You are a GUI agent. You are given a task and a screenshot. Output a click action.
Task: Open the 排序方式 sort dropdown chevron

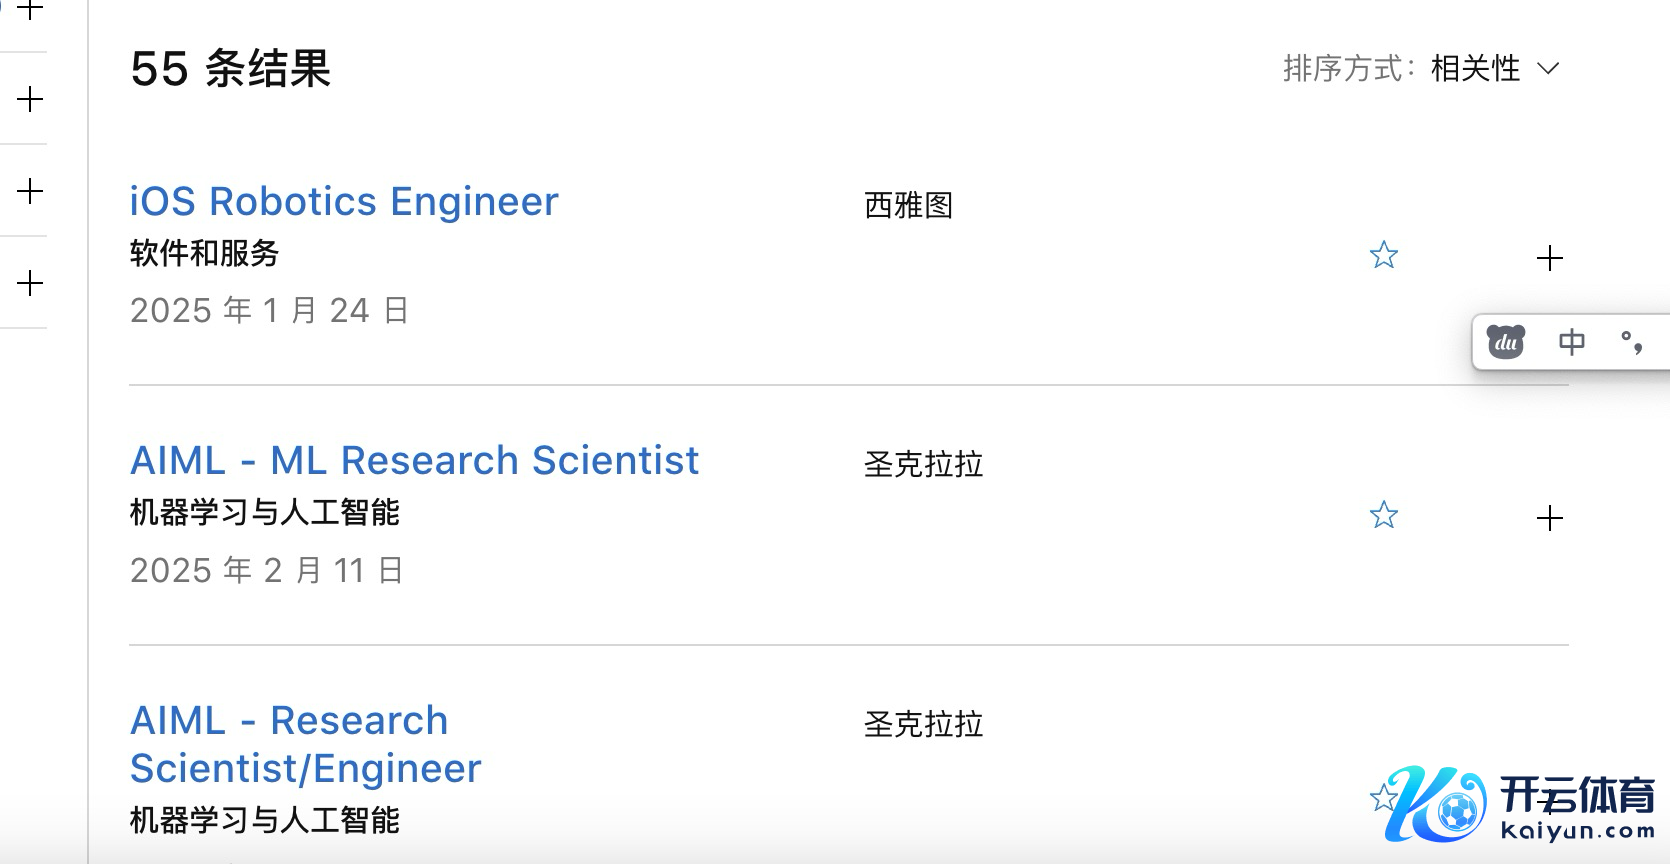point(1548,69)
